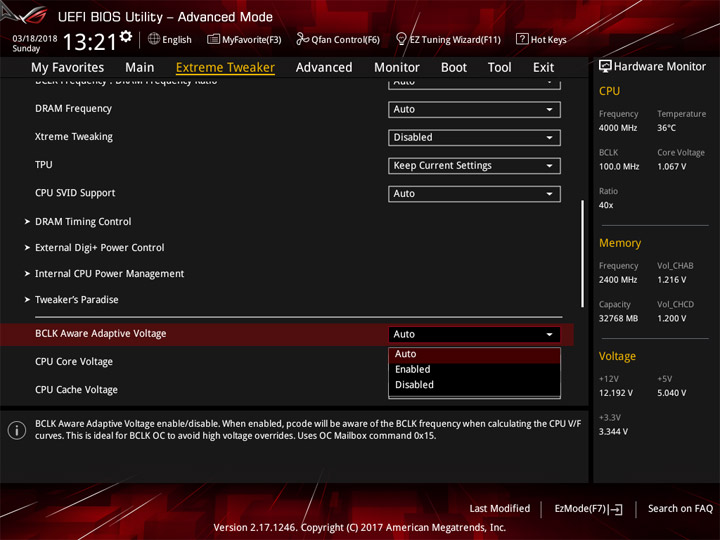Launch EZ Tuning Wizard lightbulb icon

(401, 39)
